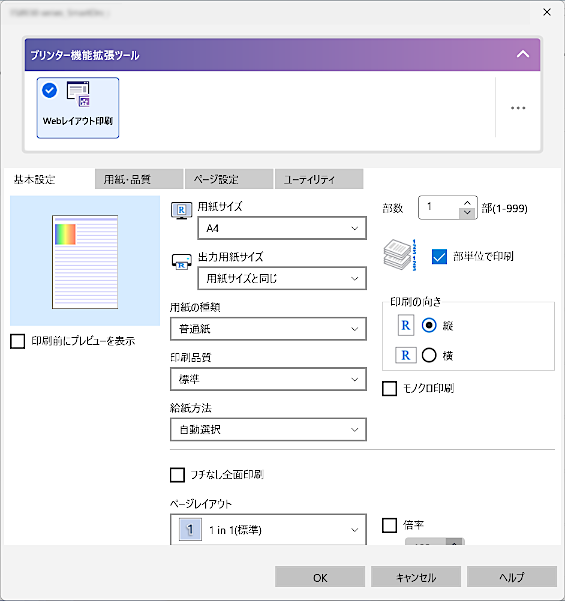Switch to the ページ設定 tab

[x=229, y=179]
